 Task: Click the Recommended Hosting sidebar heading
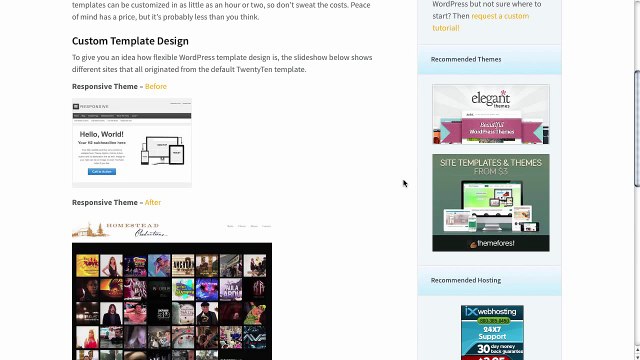pos(466,280)
